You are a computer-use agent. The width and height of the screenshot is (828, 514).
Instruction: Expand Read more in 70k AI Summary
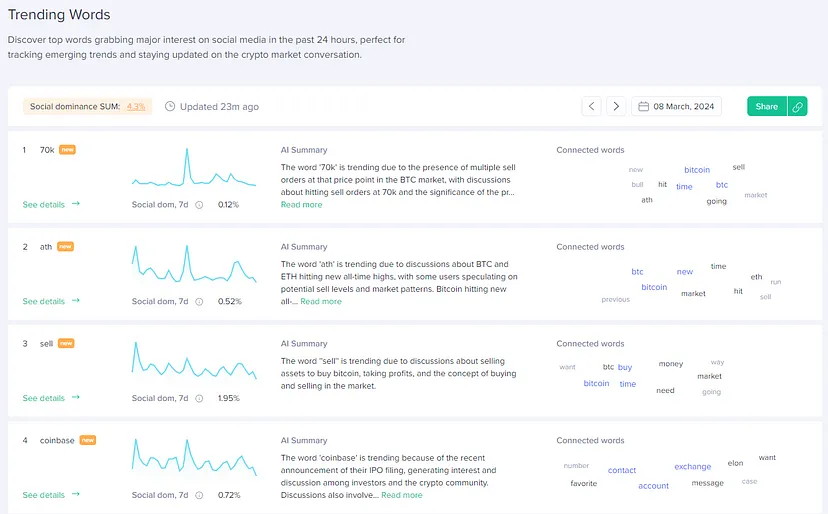pyautogui.click(x=301, y=205)
